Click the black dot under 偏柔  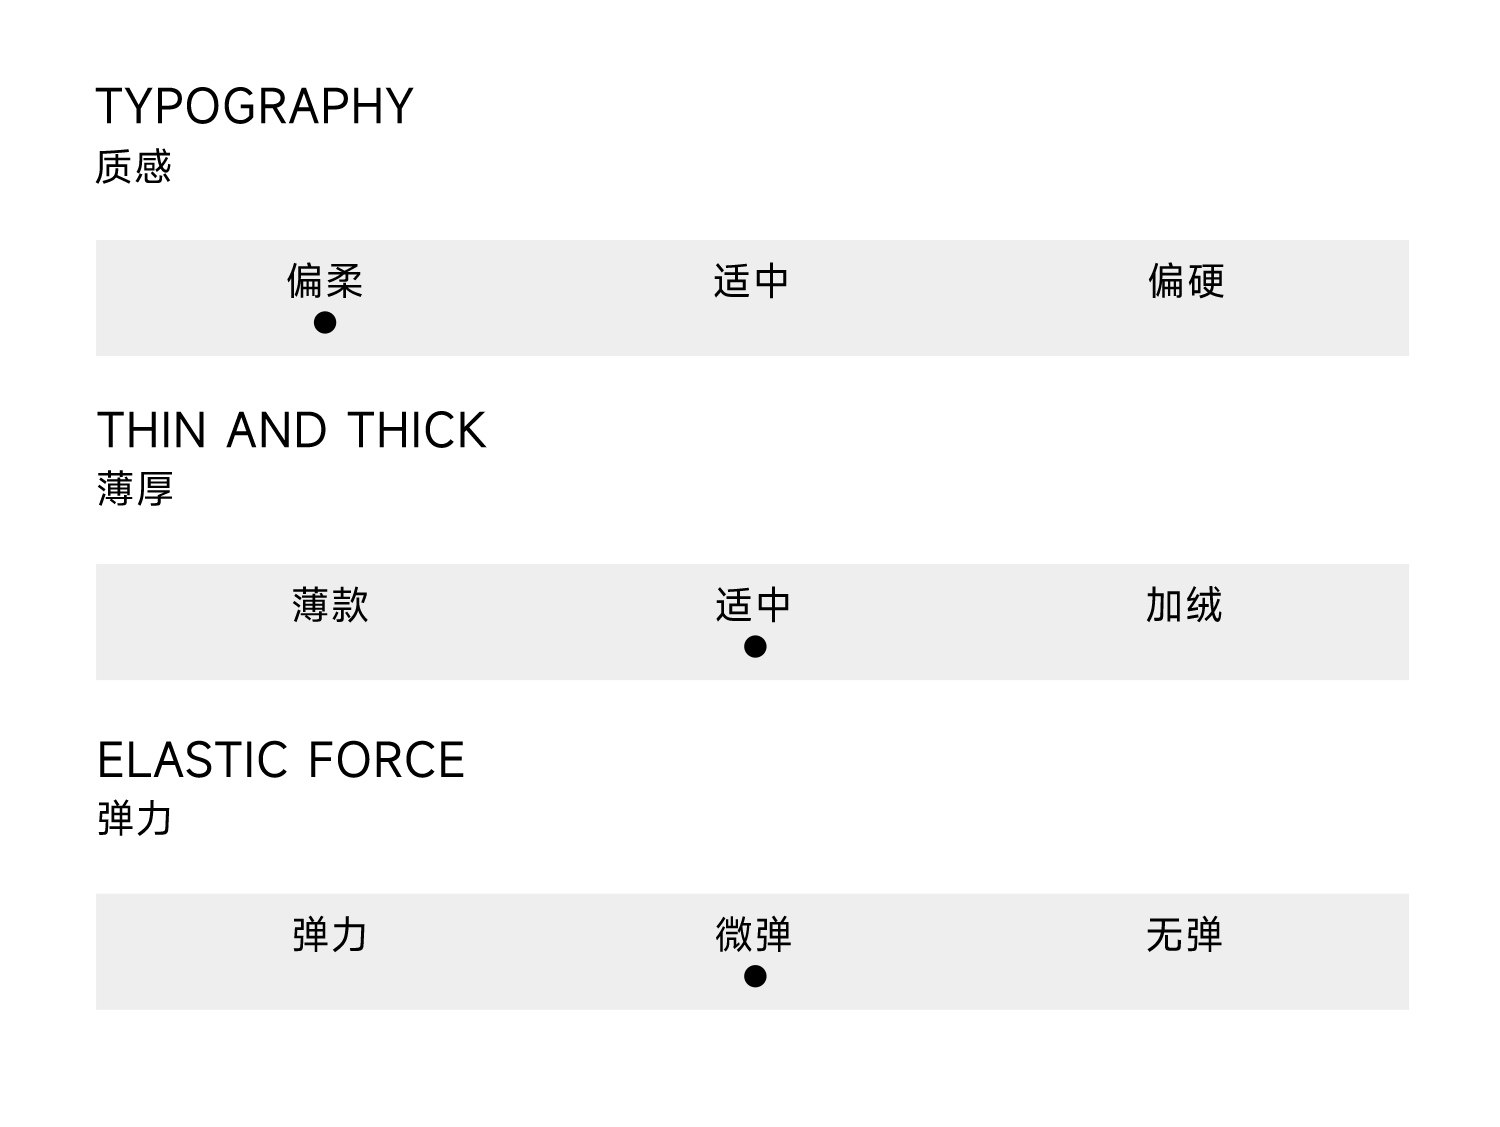[x=325, y=323]
